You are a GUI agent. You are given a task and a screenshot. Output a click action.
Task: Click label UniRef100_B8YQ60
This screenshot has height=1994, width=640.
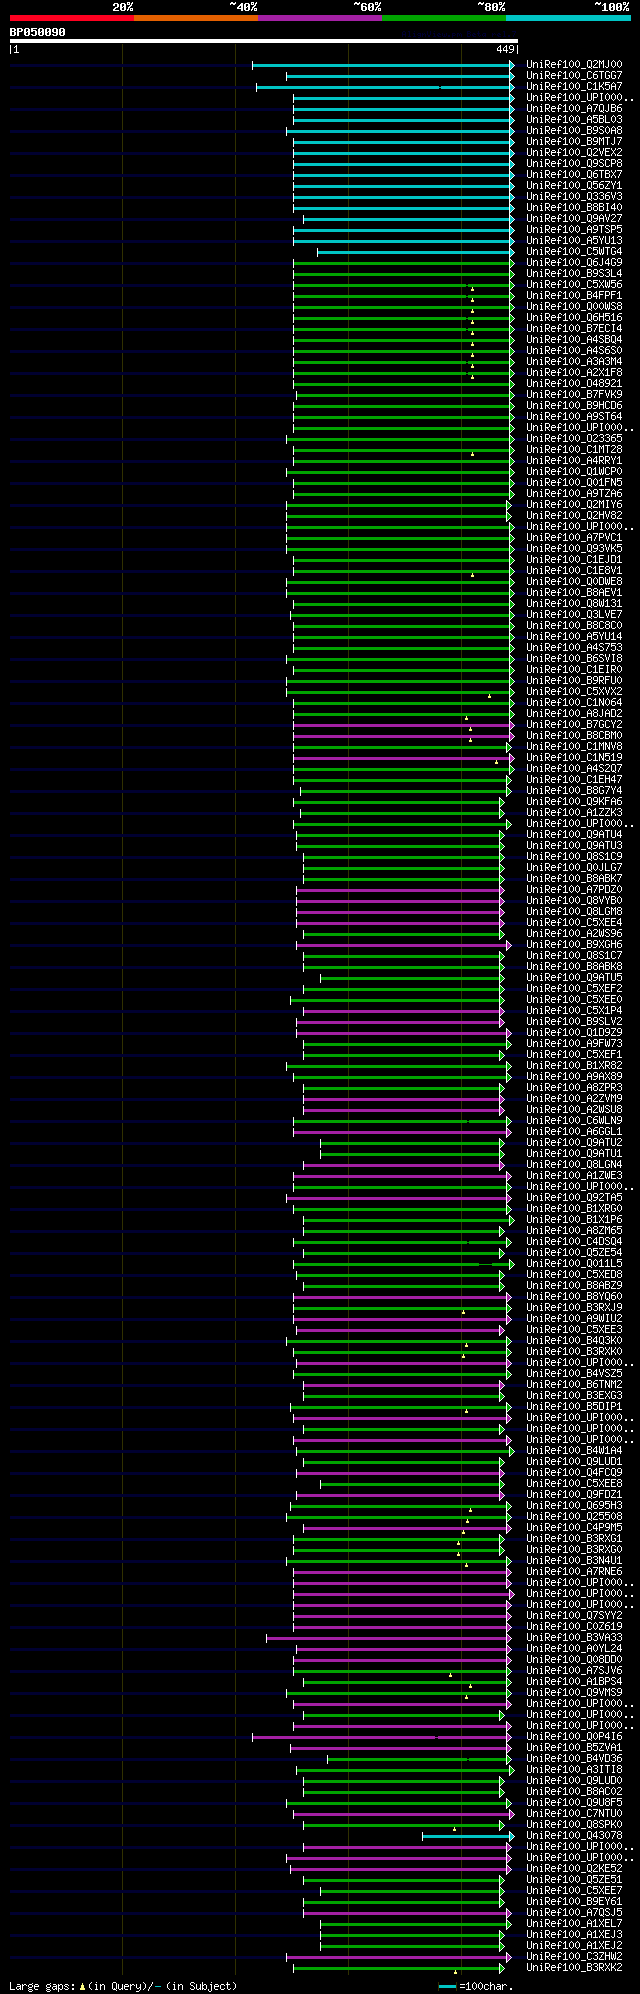tap(574, 1296)
